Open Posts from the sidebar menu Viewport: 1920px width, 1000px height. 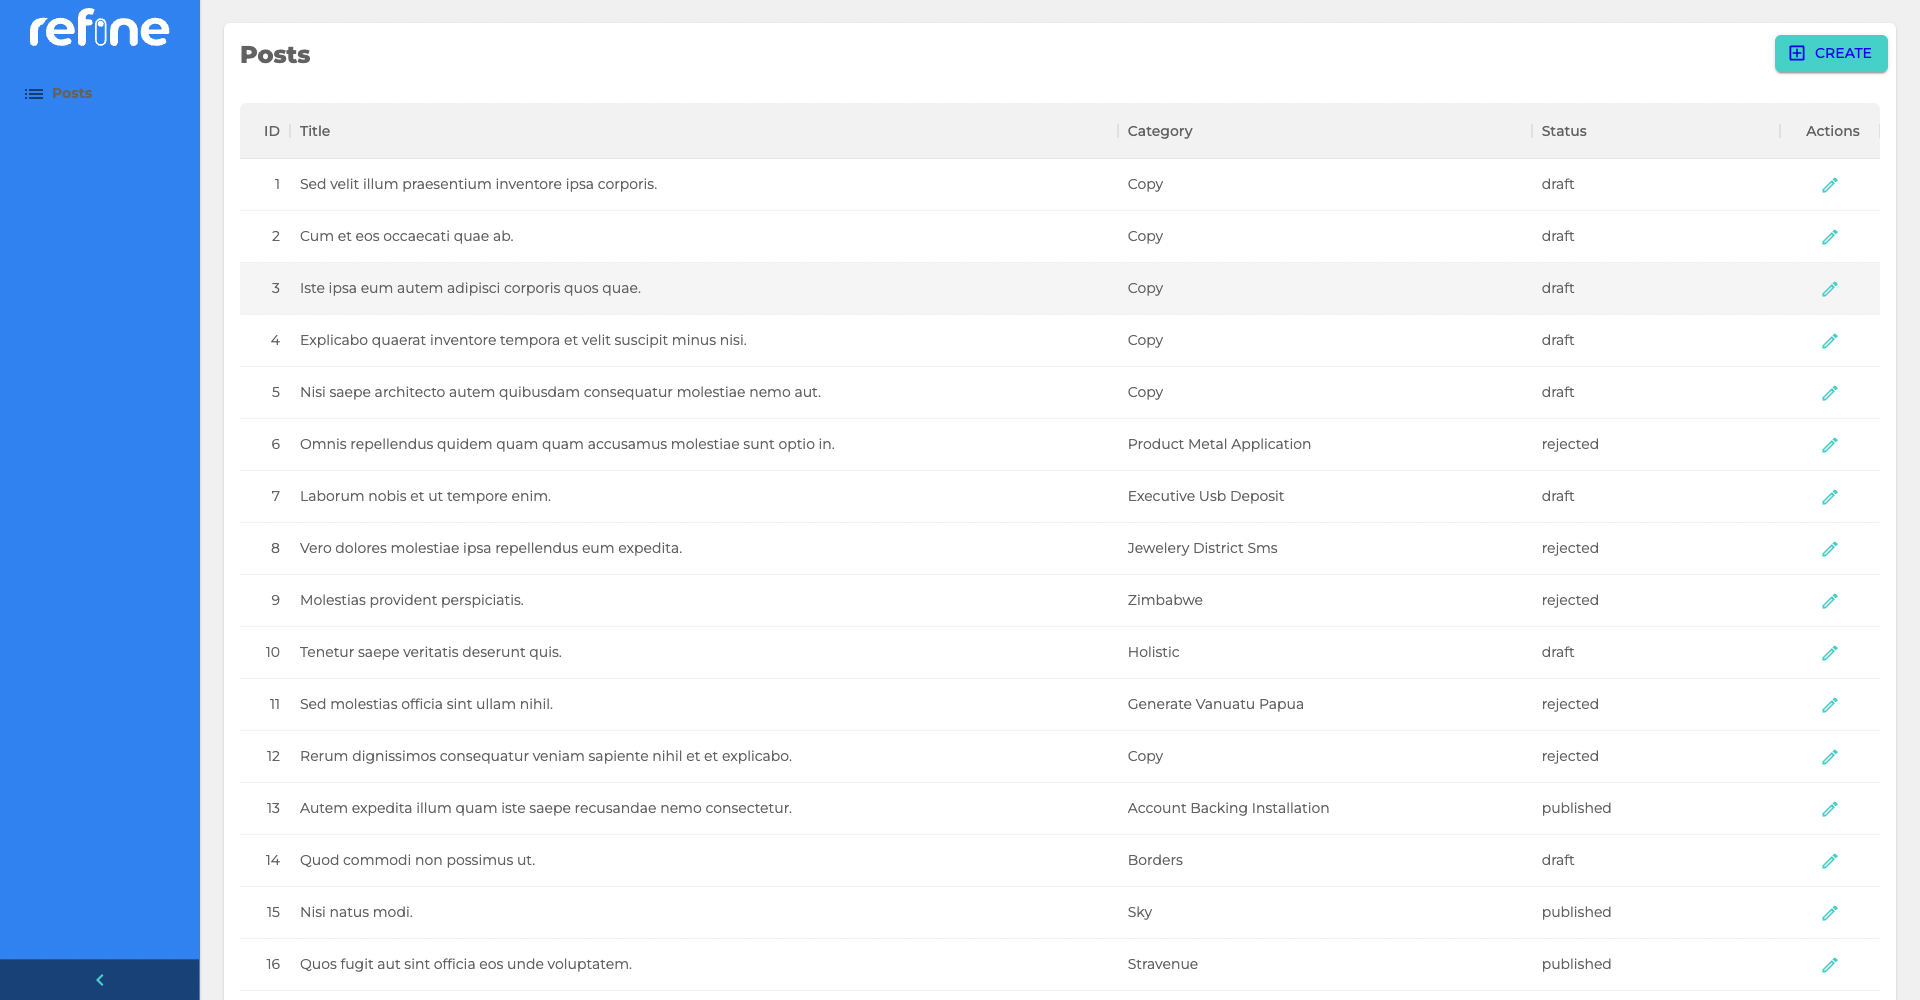[x=71, y=93]
